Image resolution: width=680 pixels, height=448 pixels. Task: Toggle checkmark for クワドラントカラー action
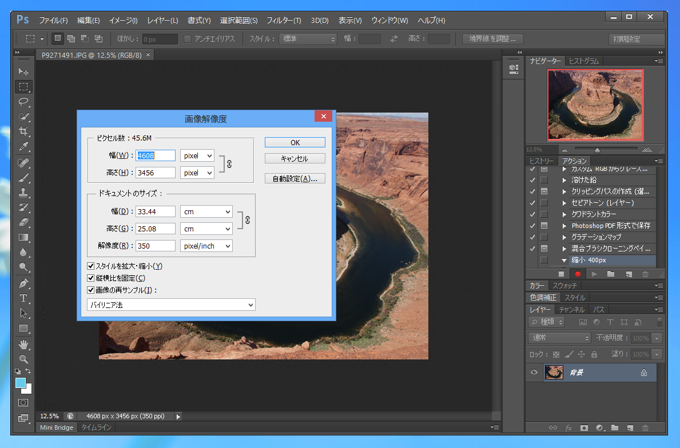pos(533,214)
